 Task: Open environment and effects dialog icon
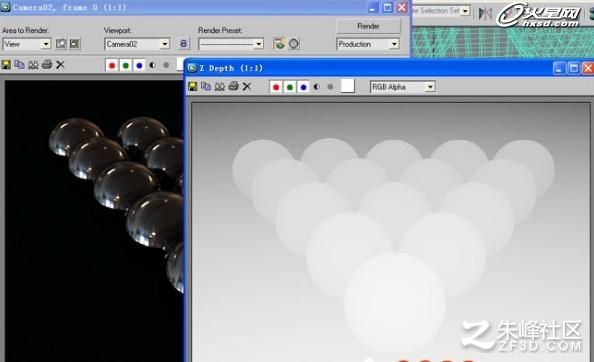click(x=294, y=44)
